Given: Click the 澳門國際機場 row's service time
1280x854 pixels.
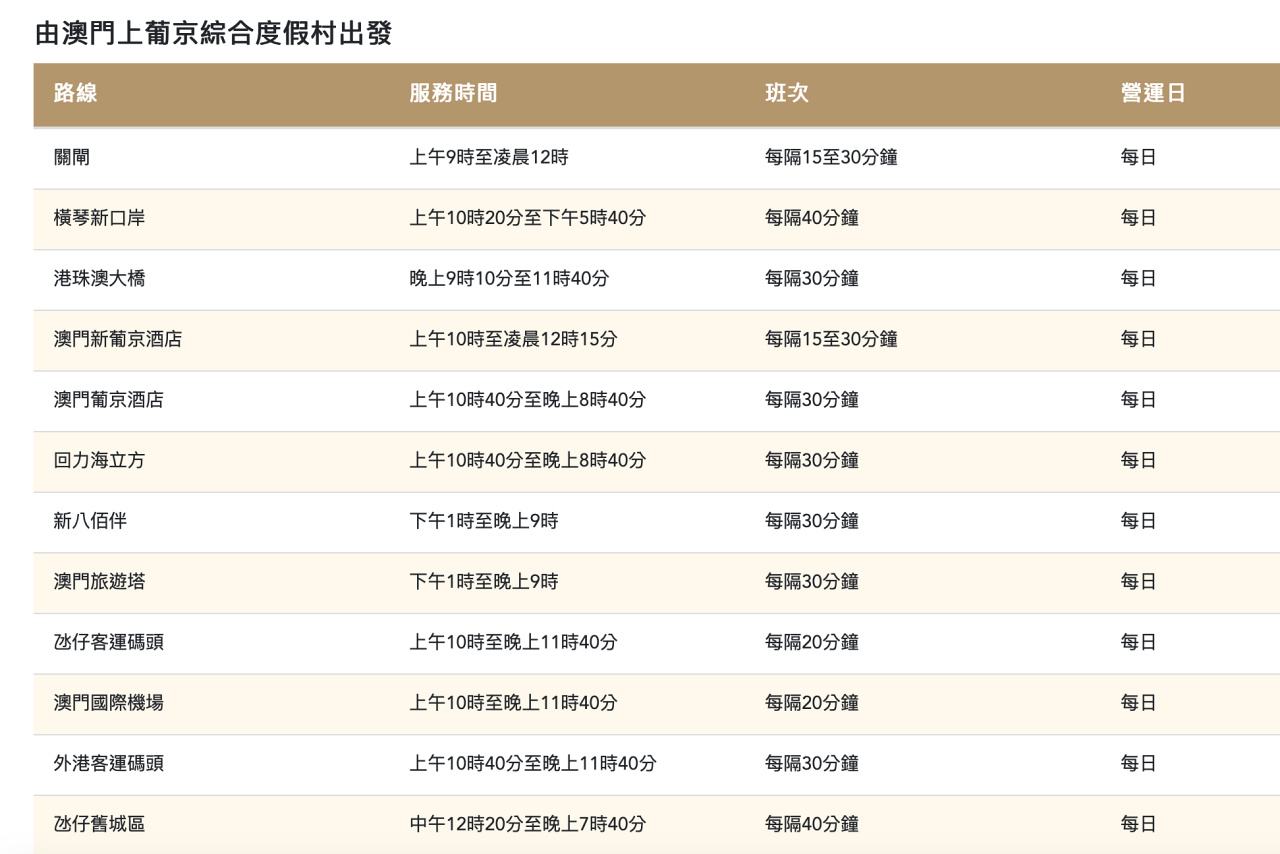Looking at the screenshot, I should point(513,703).
